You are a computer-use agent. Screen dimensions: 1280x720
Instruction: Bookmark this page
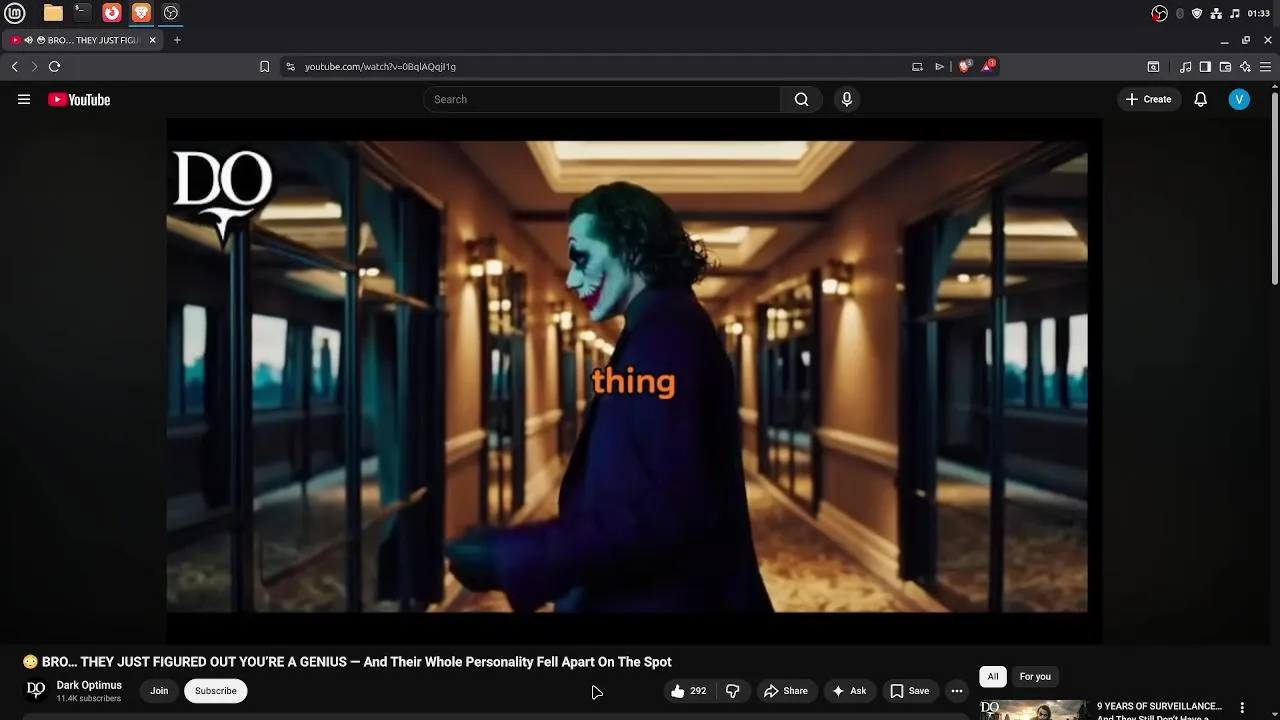[264, 67]
